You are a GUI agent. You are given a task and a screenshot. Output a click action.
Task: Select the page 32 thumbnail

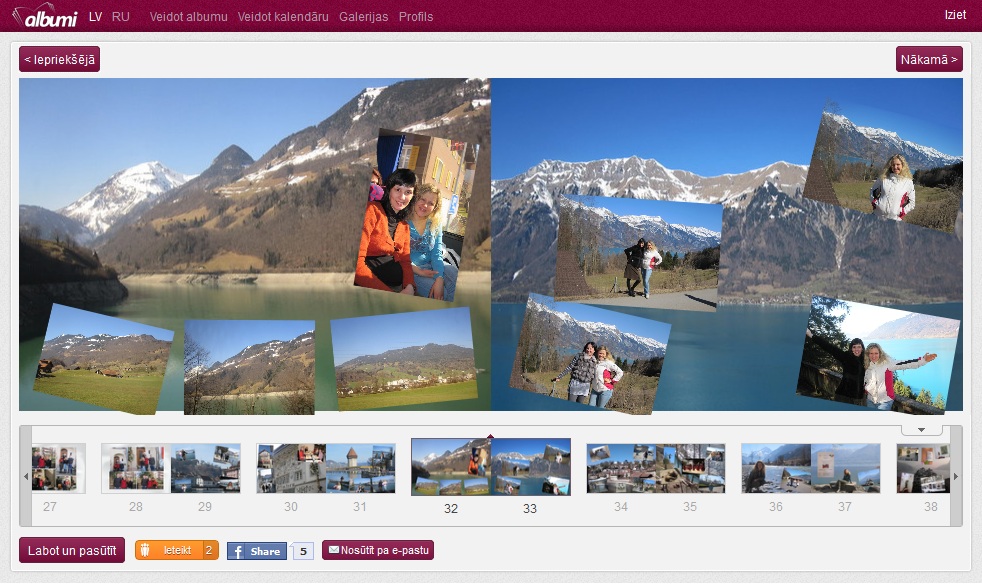point(451,467)
